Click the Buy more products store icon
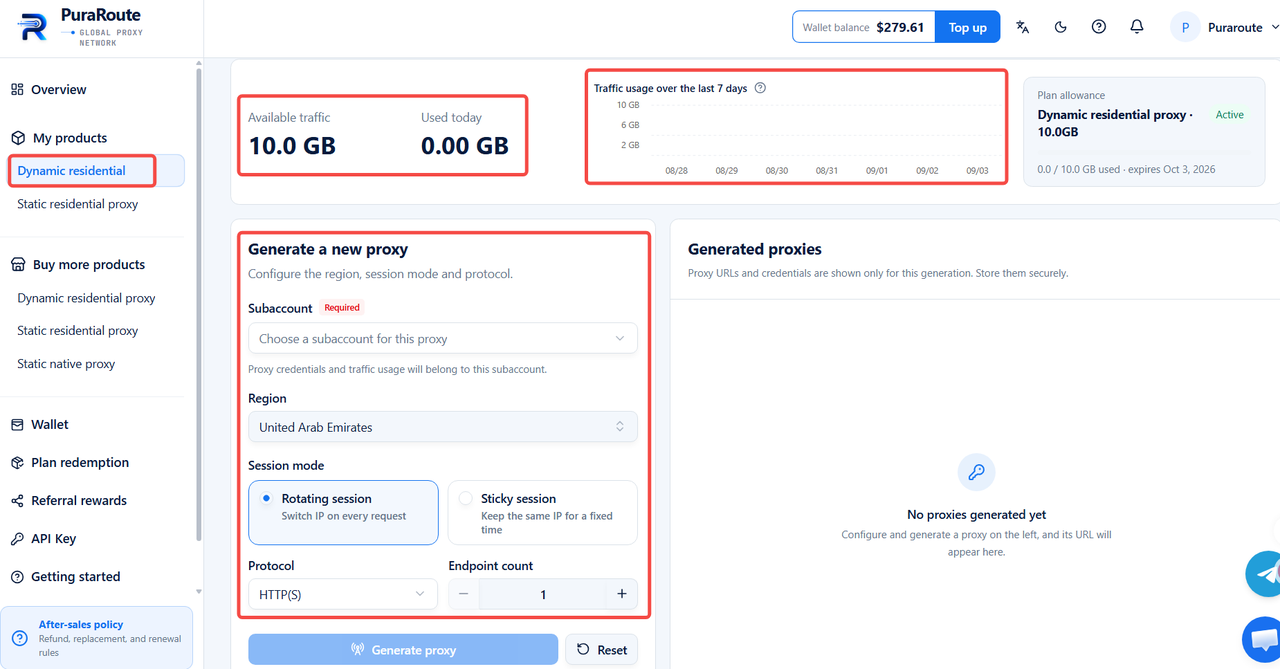Screen dimensions: 1280x669 [x=17, y=265]
